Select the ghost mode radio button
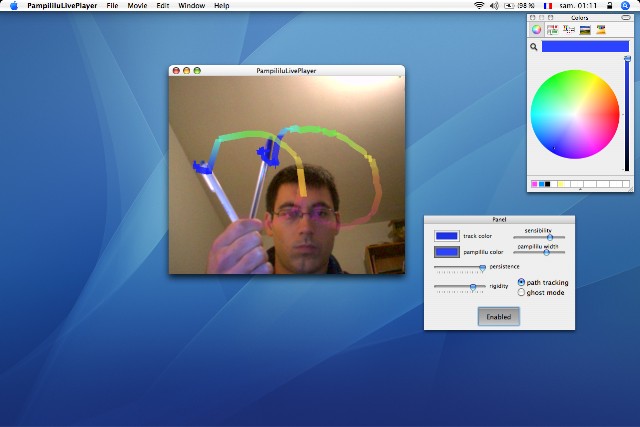This screenshot has width=640, height=427. tap(521, 292)
